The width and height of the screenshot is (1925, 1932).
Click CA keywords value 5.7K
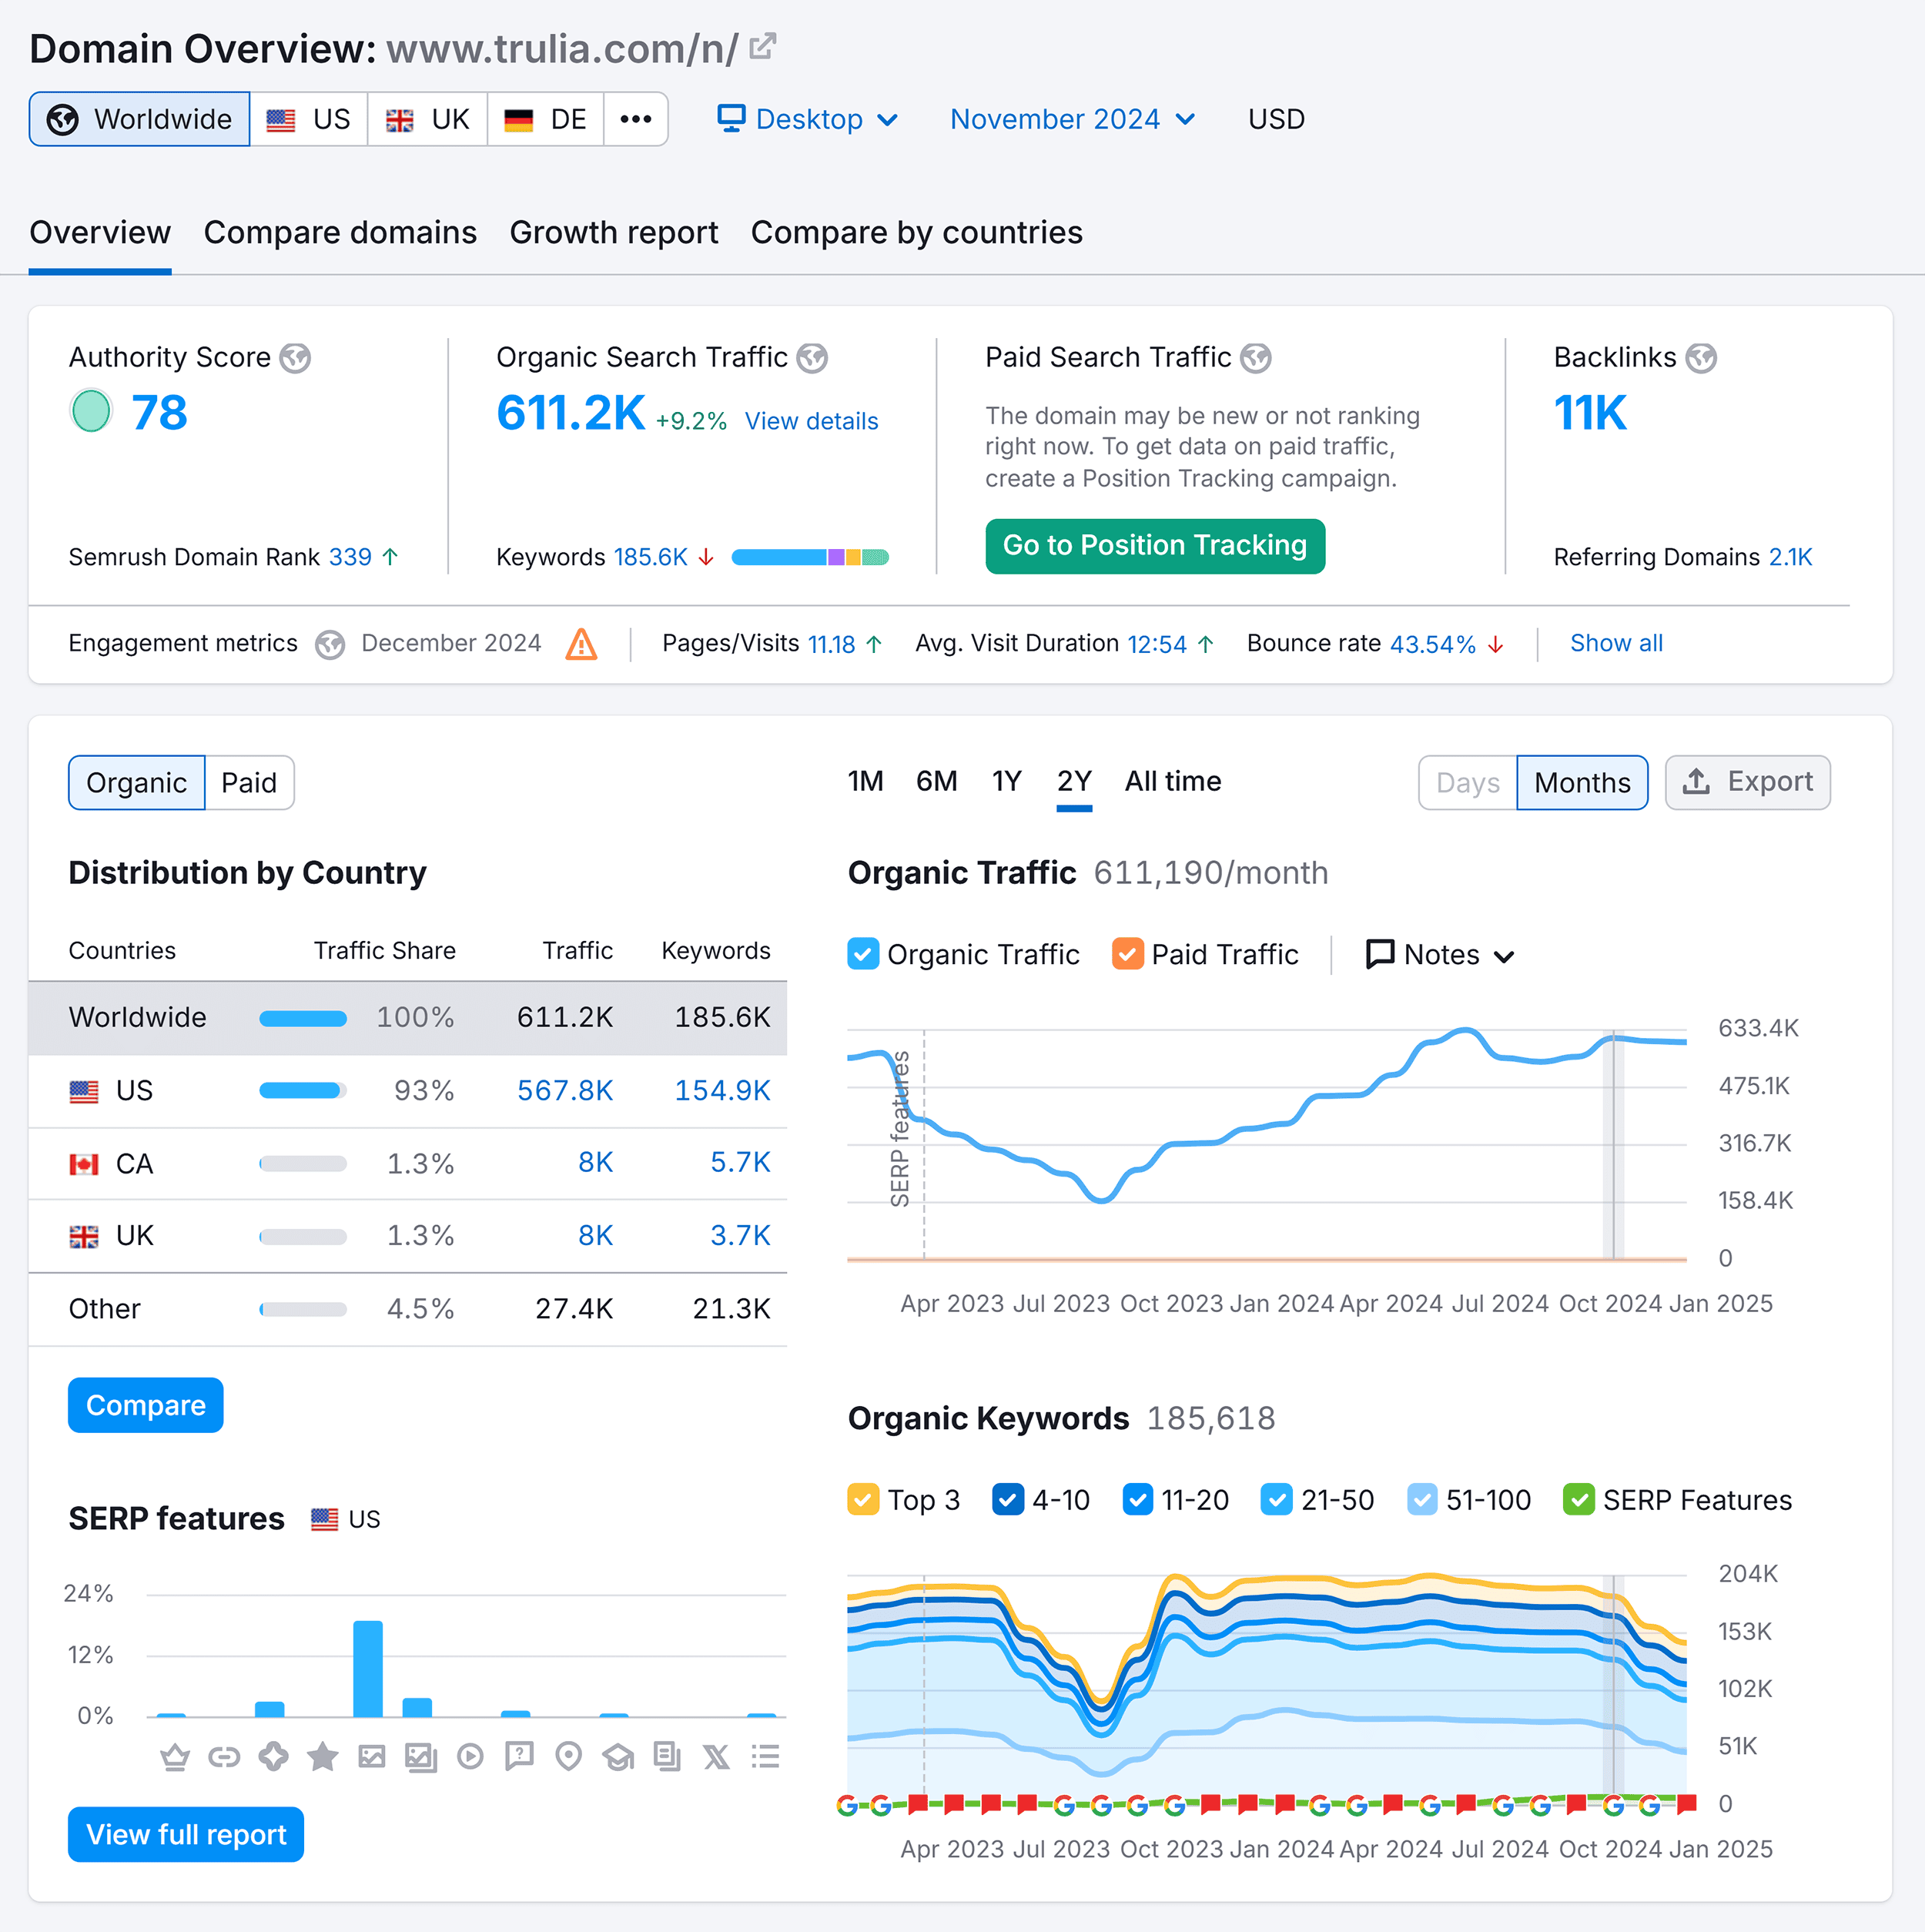[740, 1162]
